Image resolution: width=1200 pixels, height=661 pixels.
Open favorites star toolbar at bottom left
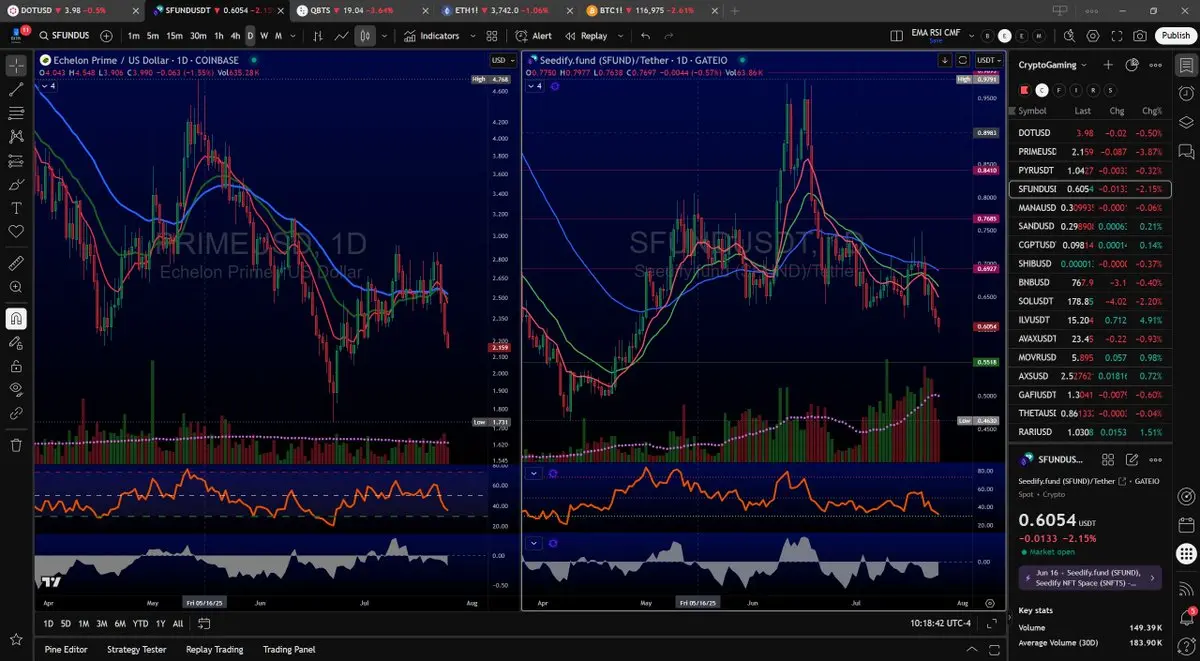[x=16, y=638]
